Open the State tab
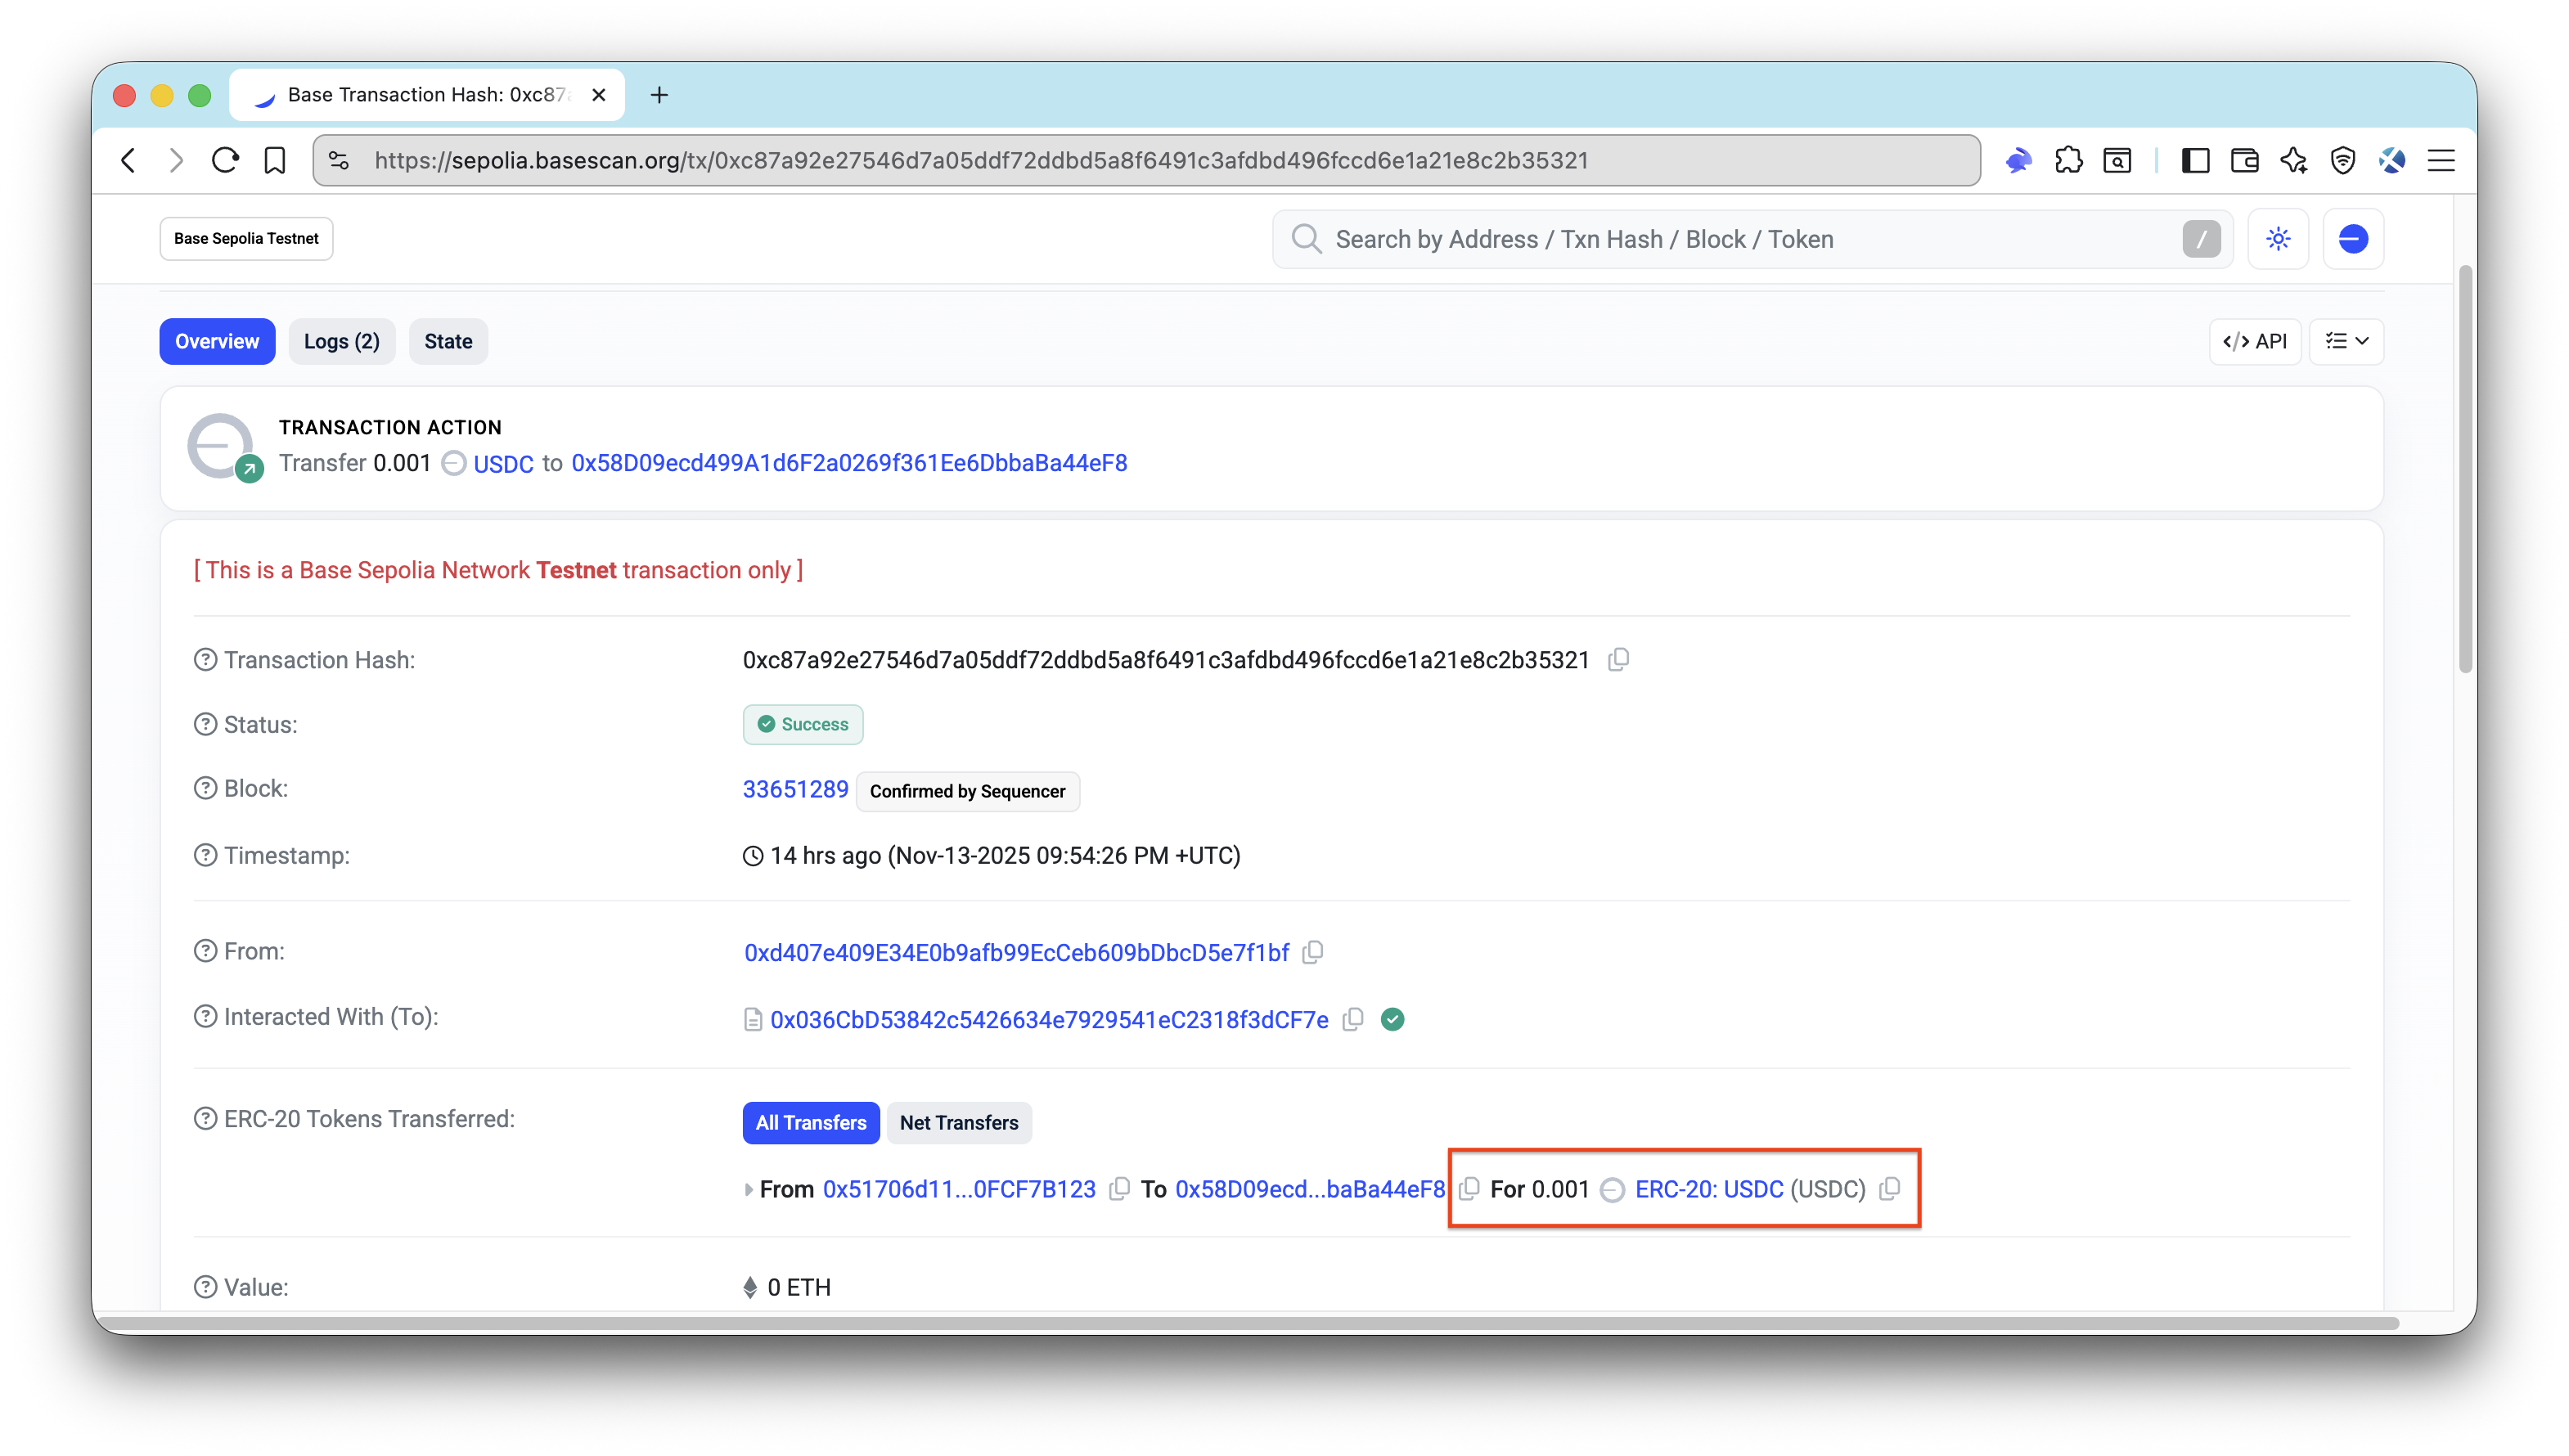 447,341
